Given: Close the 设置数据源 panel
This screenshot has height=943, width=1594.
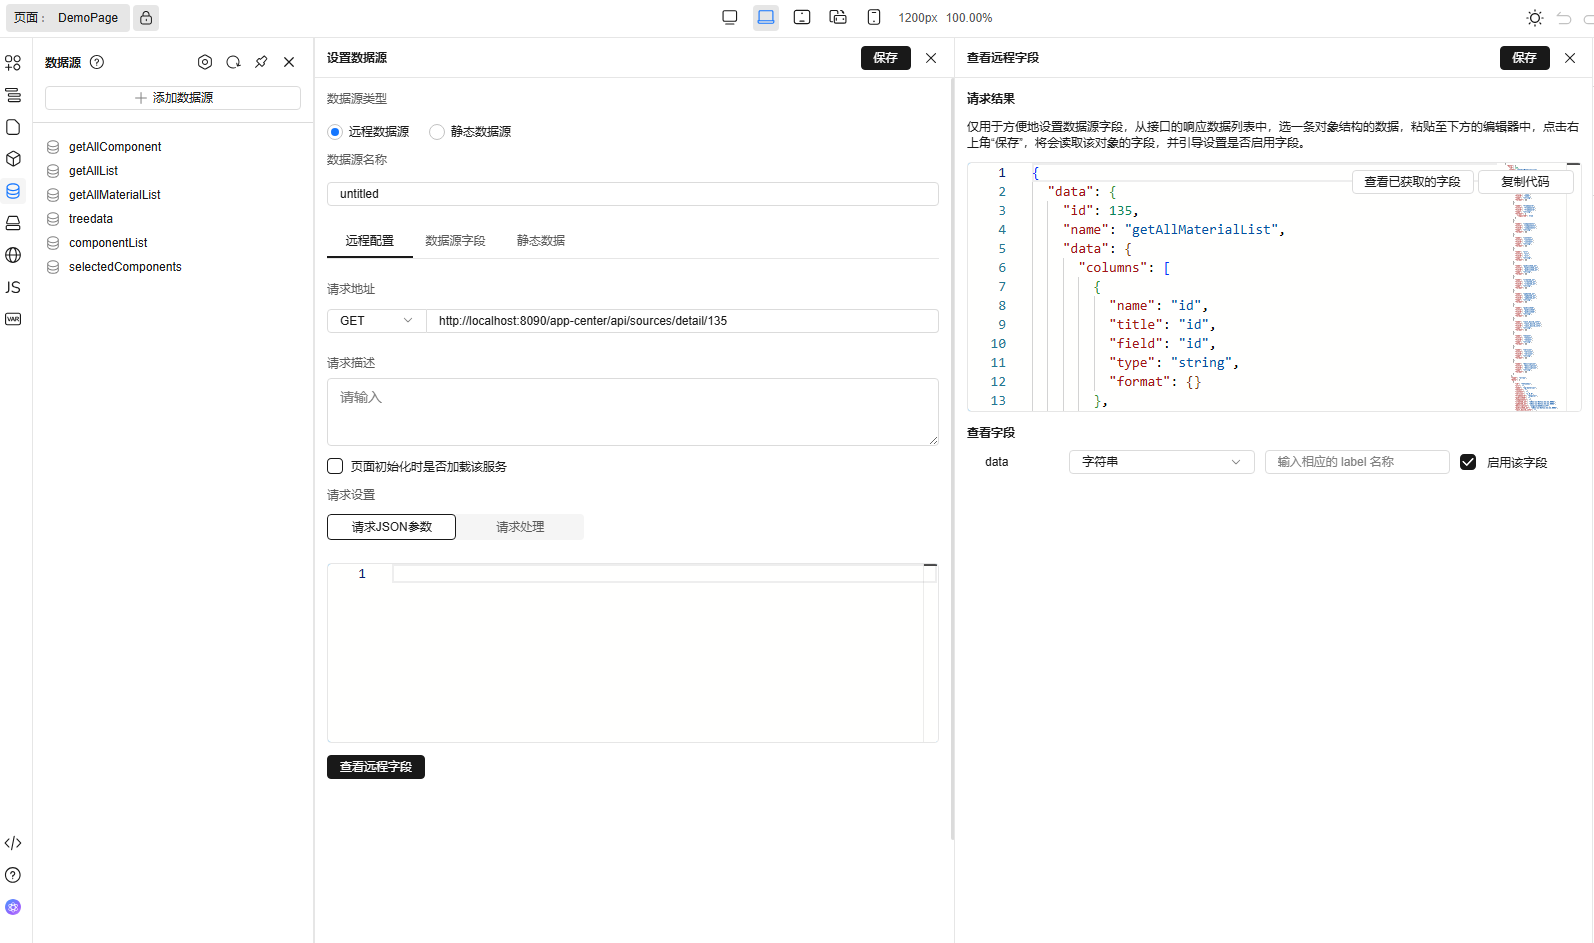Looking at the screenshot, I should coord(931,58).
